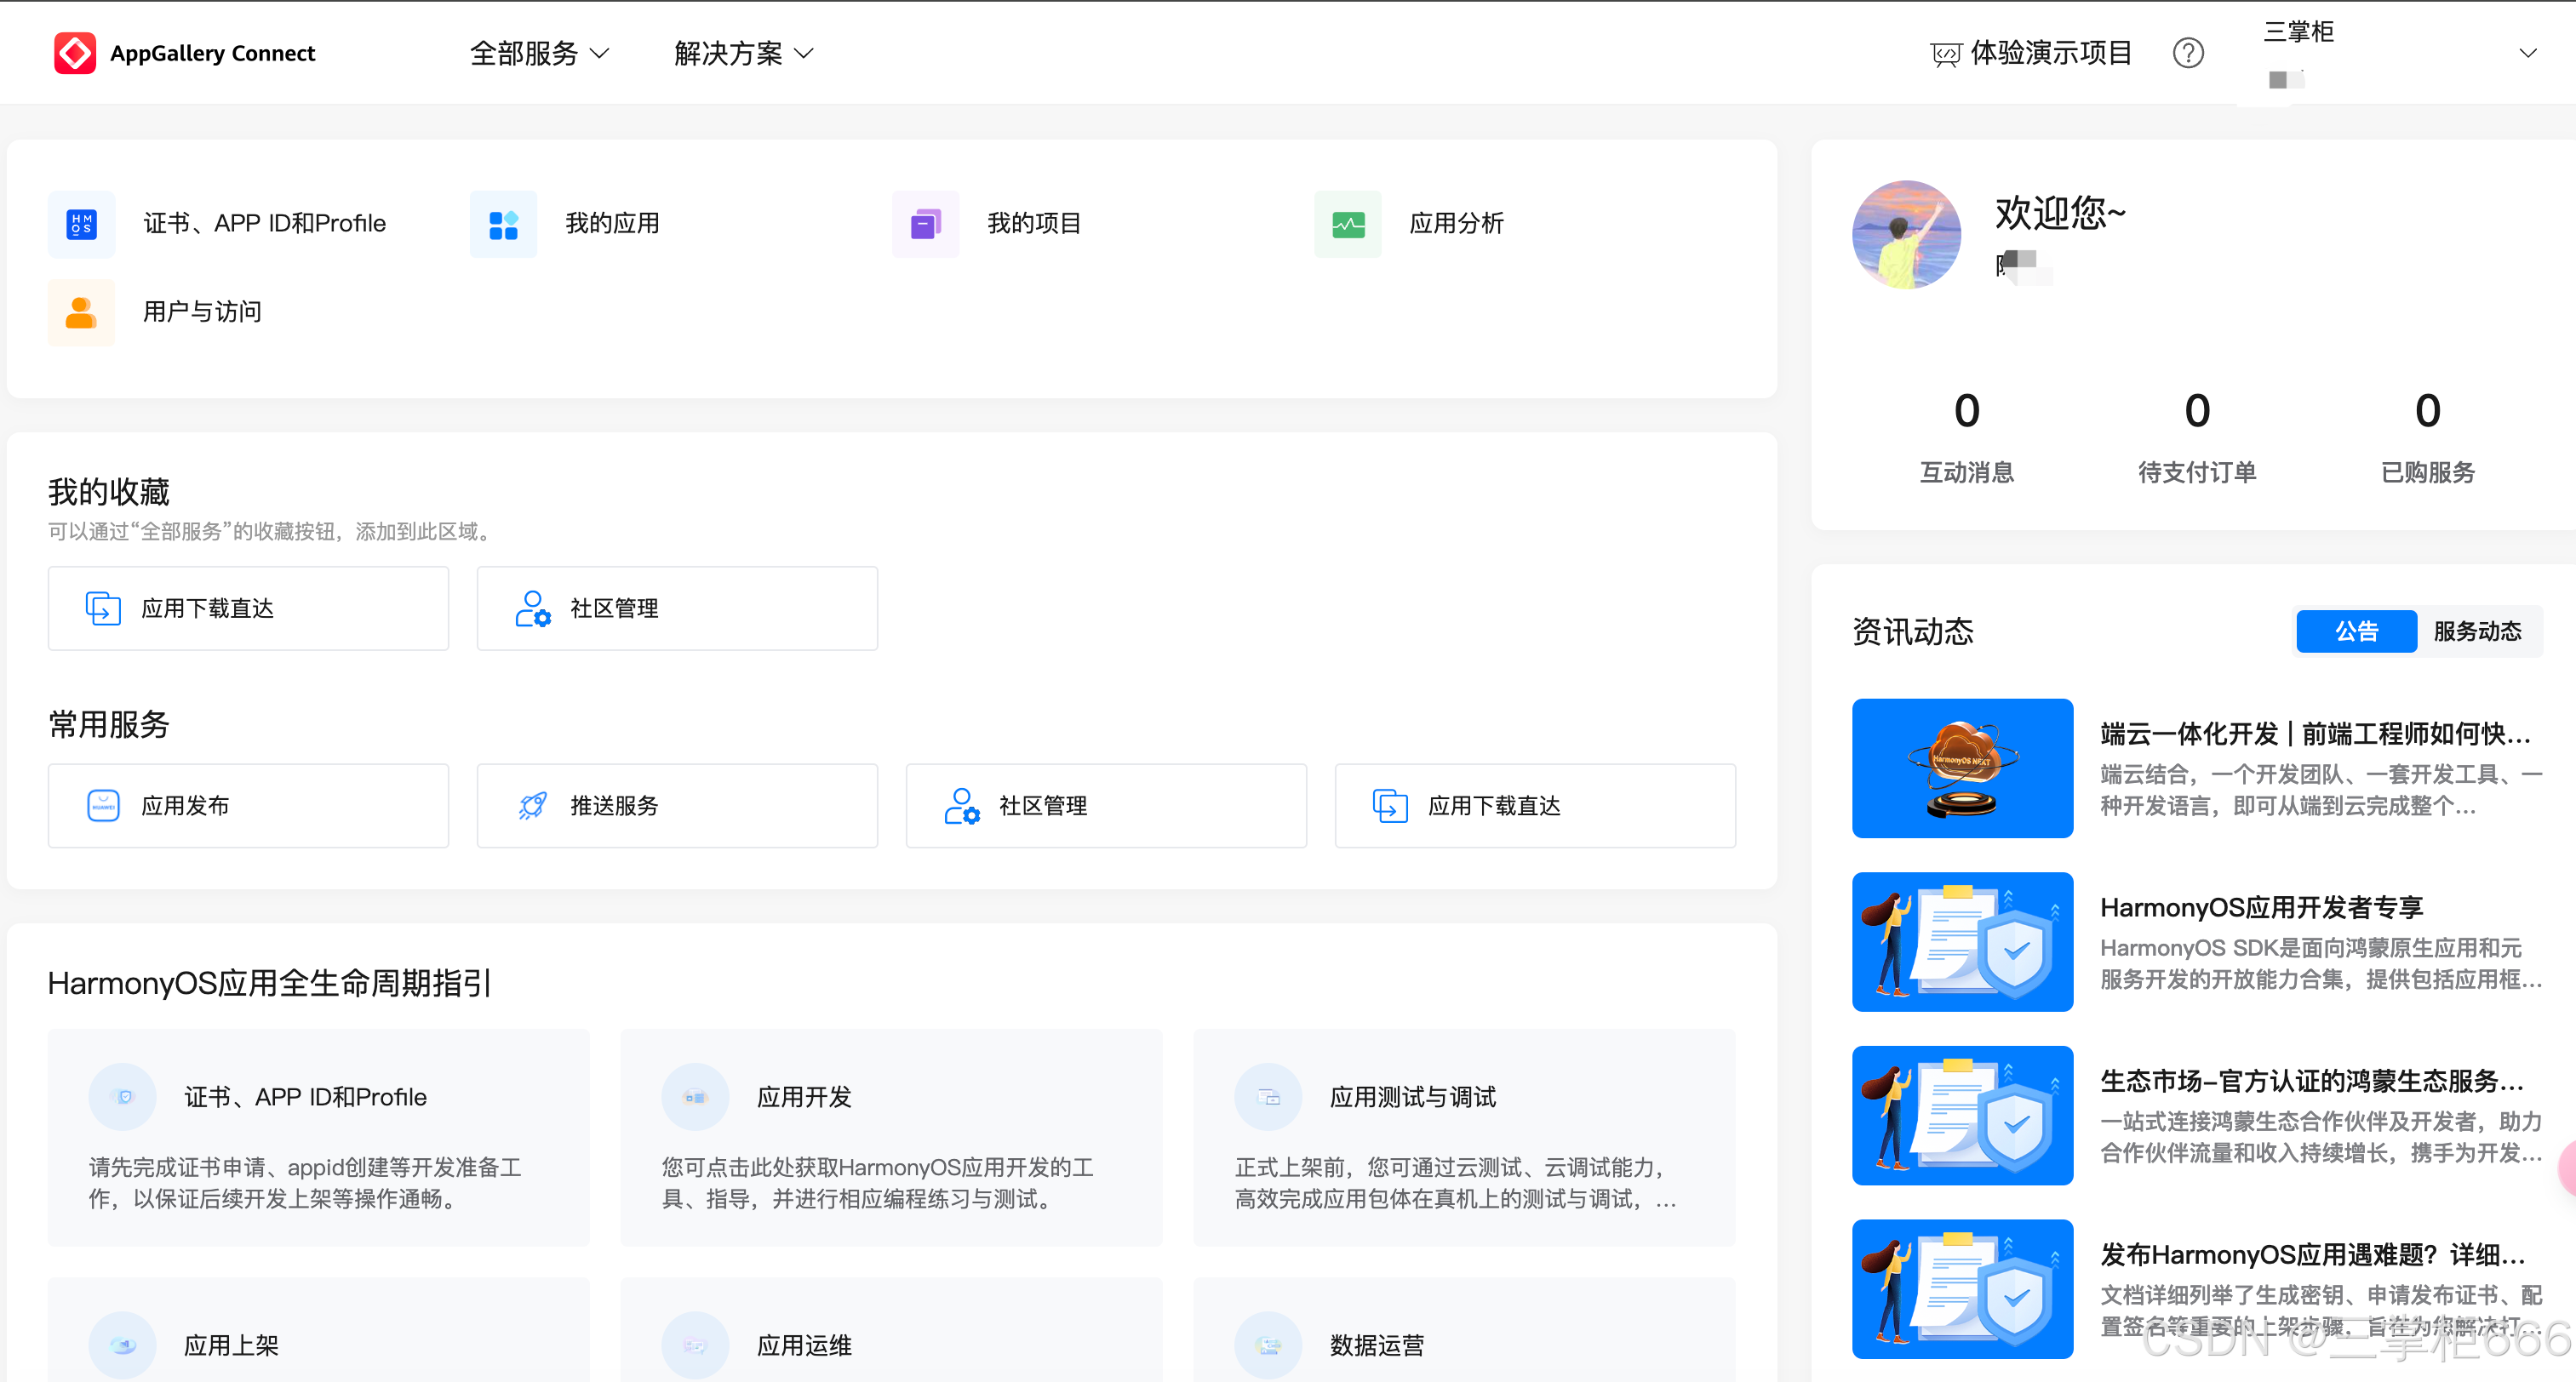2576x1382 pixels.
Task: Click the 欢迎您~ greeting text
Action: [x=2060, y=213]
